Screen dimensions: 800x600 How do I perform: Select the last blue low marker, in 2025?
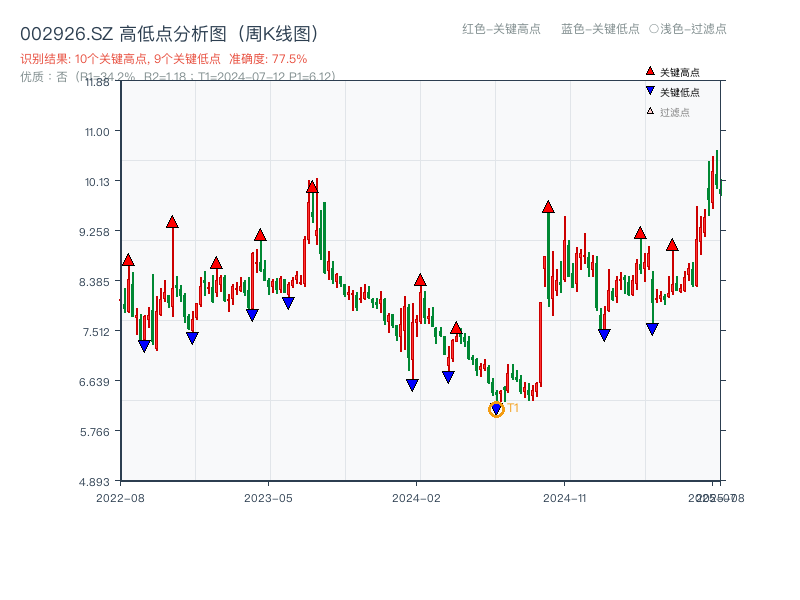click(652, 329)
